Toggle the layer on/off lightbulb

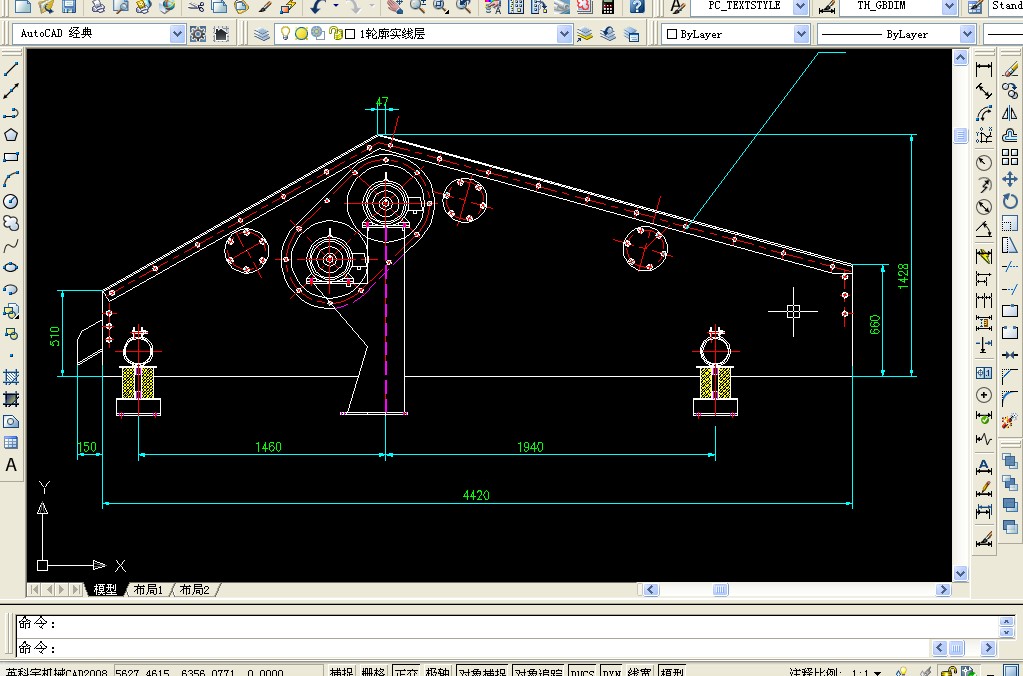point(285,33)
